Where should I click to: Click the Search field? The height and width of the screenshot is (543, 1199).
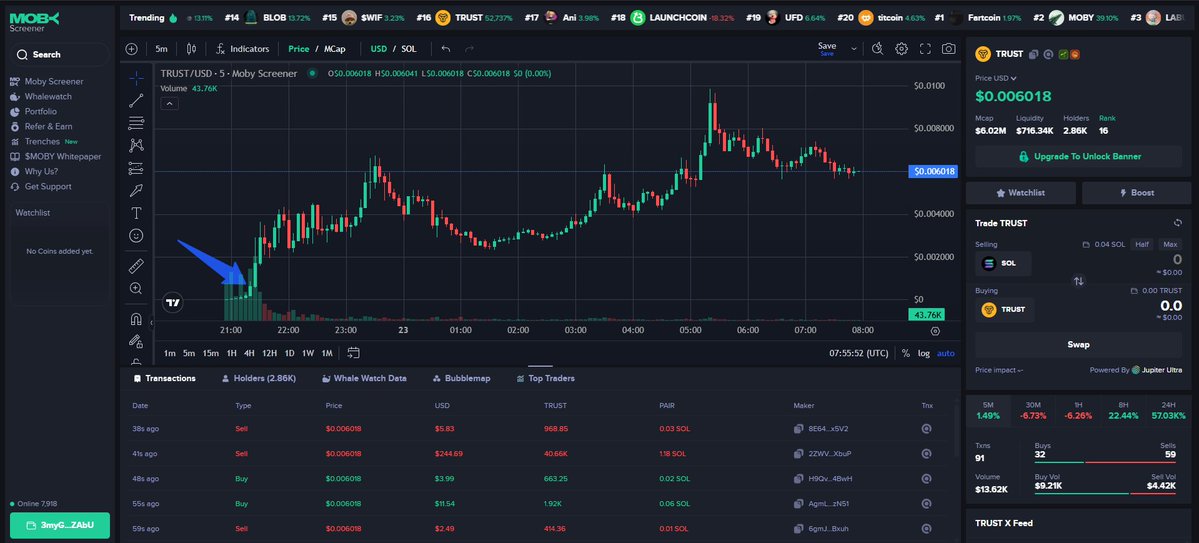pos(59,54)
